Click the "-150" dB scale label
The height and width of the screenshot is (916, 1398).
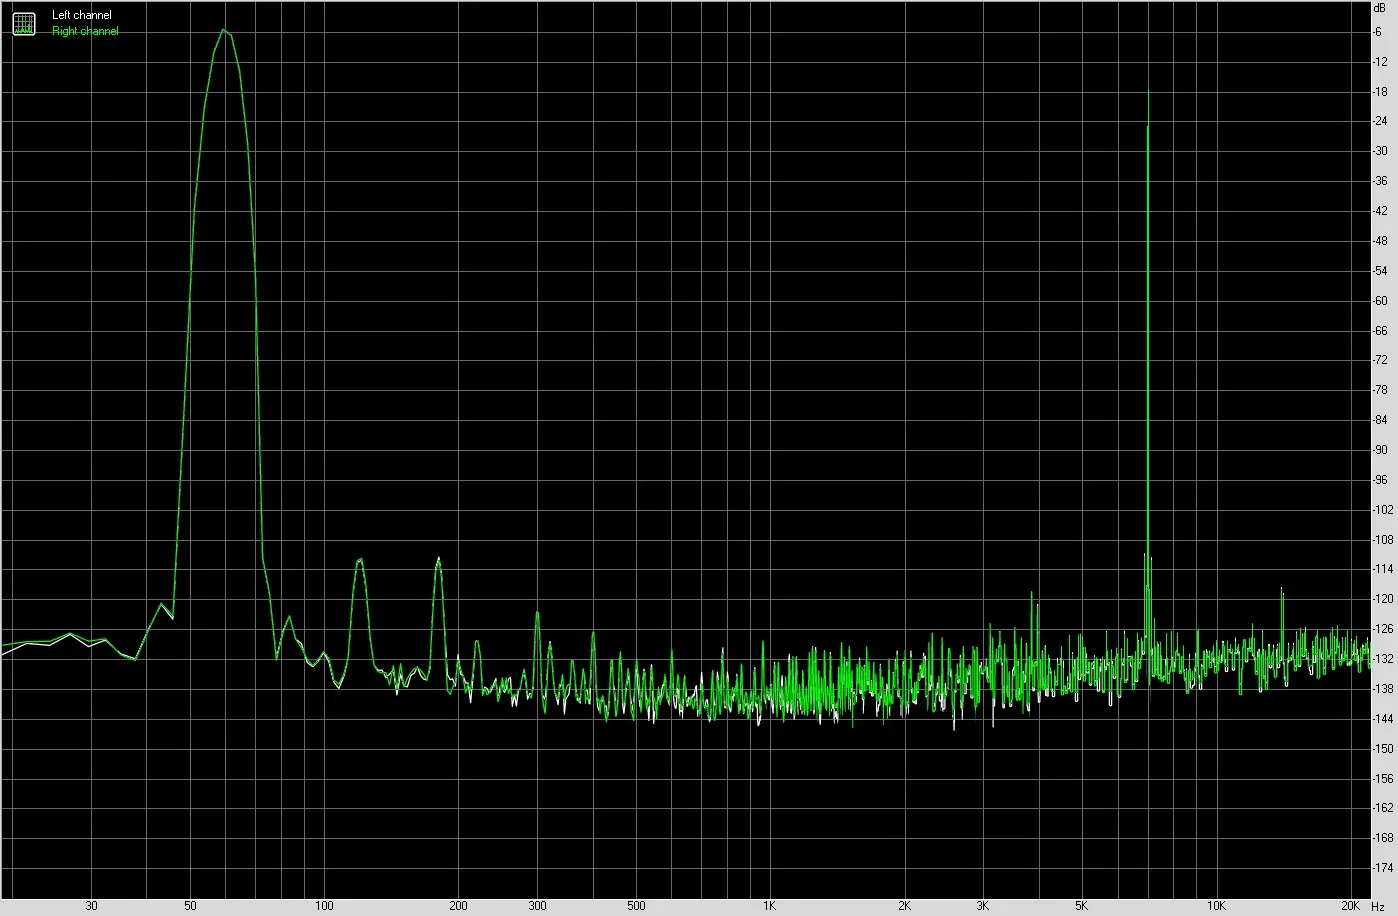(x=1383, y=749)
